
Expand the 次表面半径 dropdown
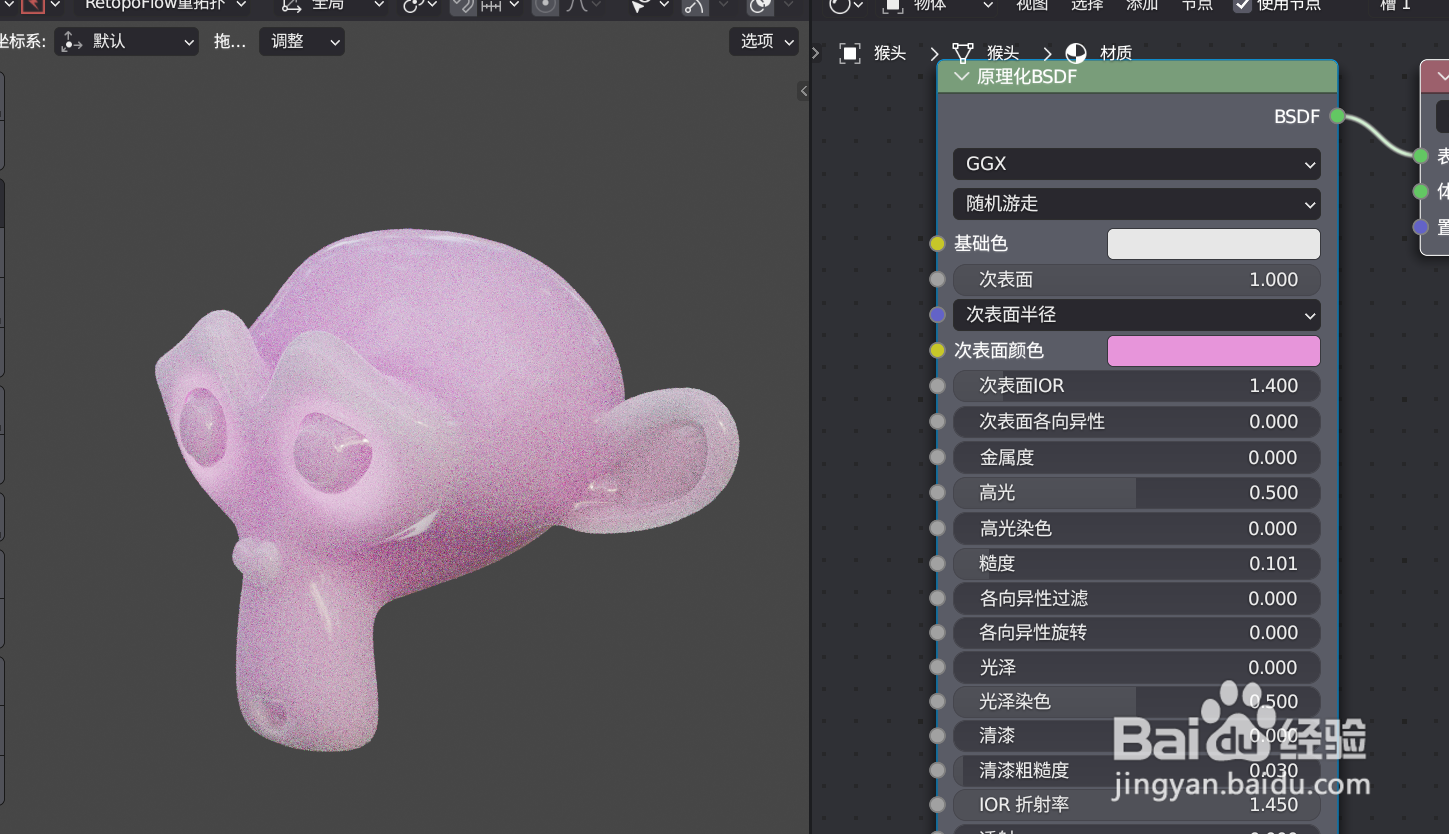point(1137,315)
